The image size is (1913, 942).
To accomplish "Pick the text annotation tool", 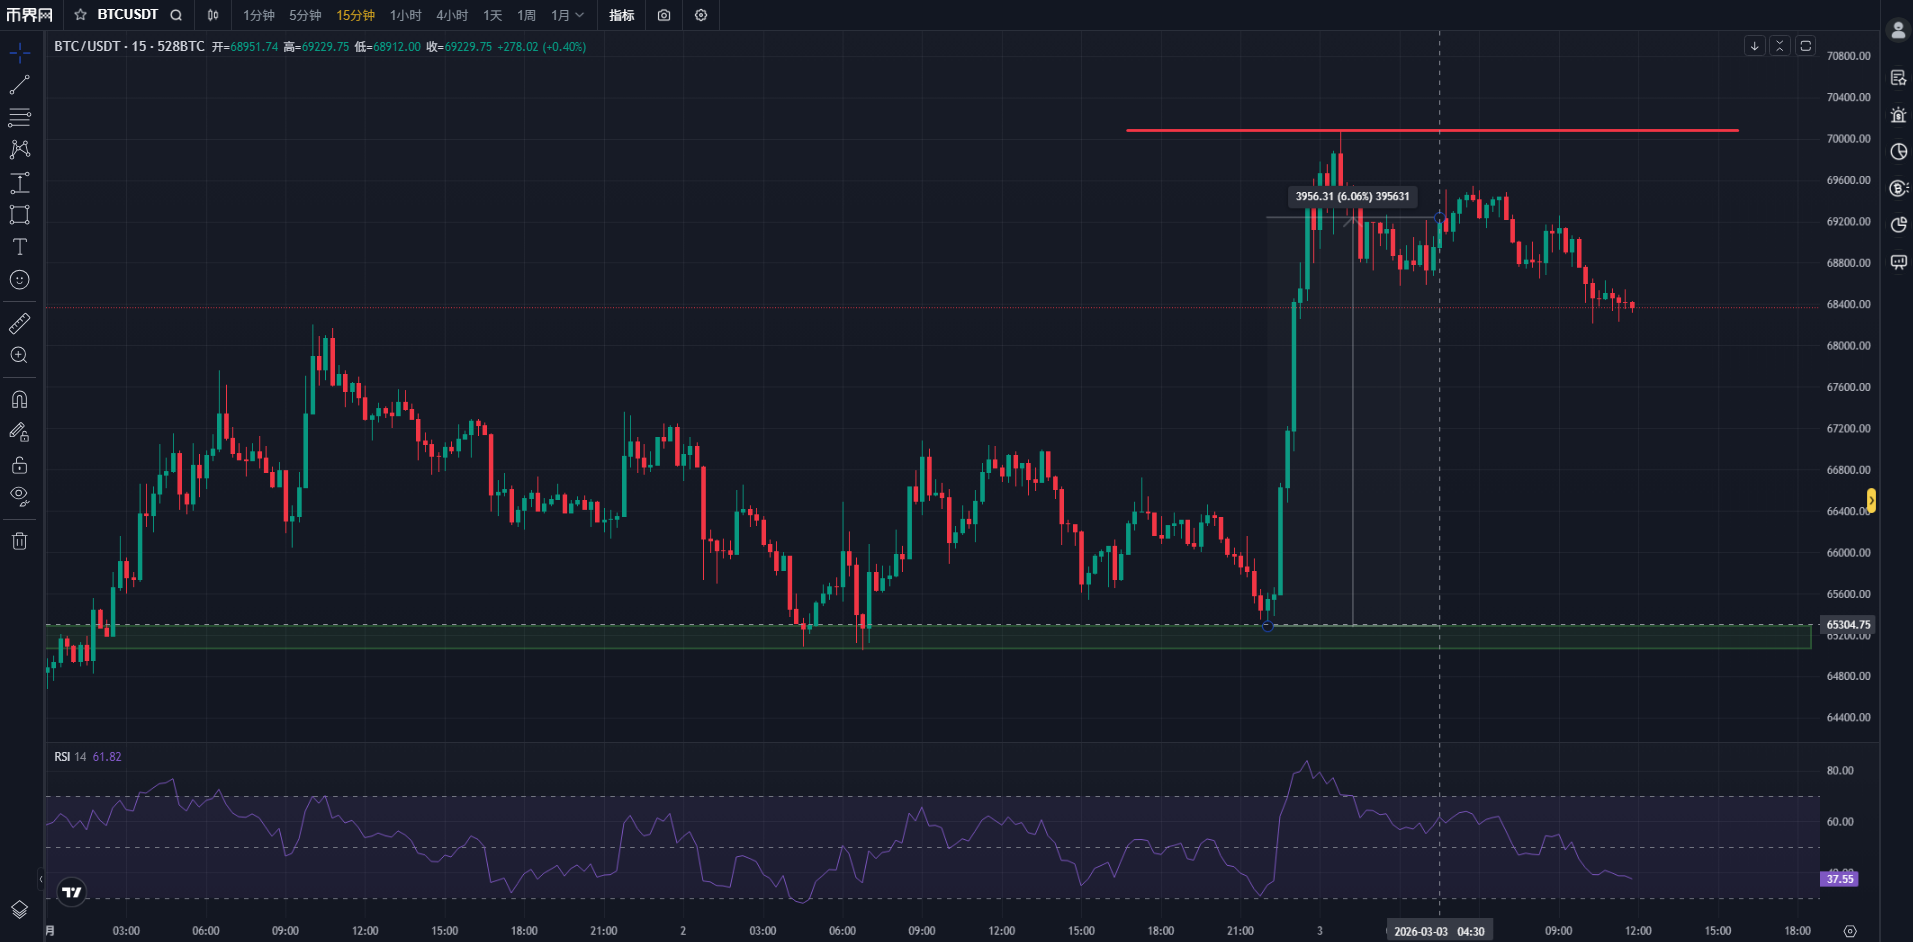I will tap(19, 247).
